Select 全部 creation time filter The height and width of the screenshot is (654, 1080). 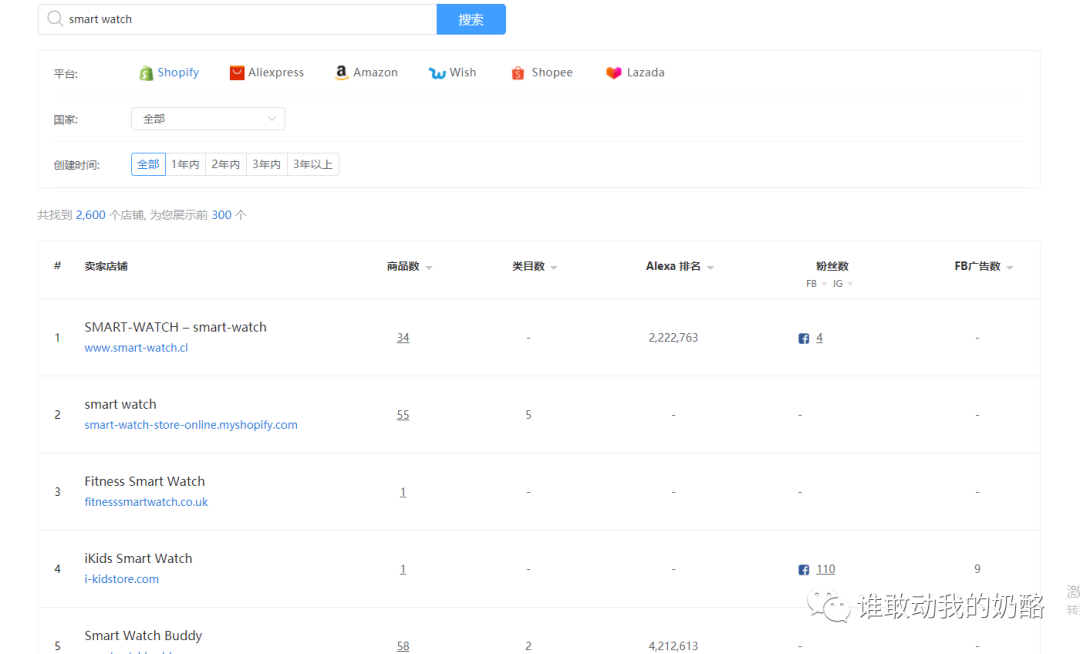[x=148, y=164]
